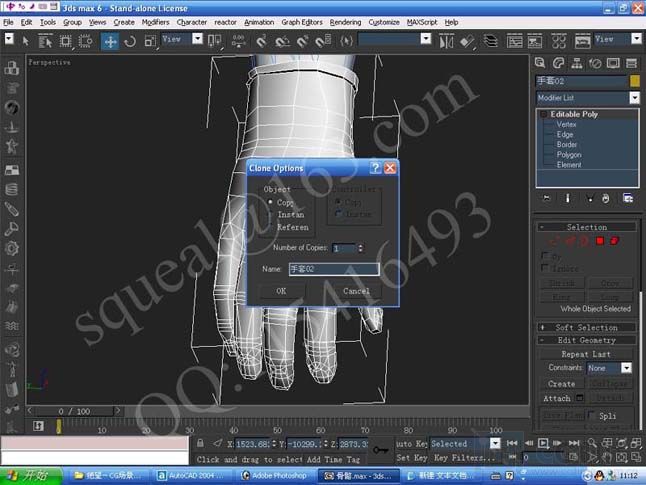Select Copy radio in Object group

(x=270, y=202)
